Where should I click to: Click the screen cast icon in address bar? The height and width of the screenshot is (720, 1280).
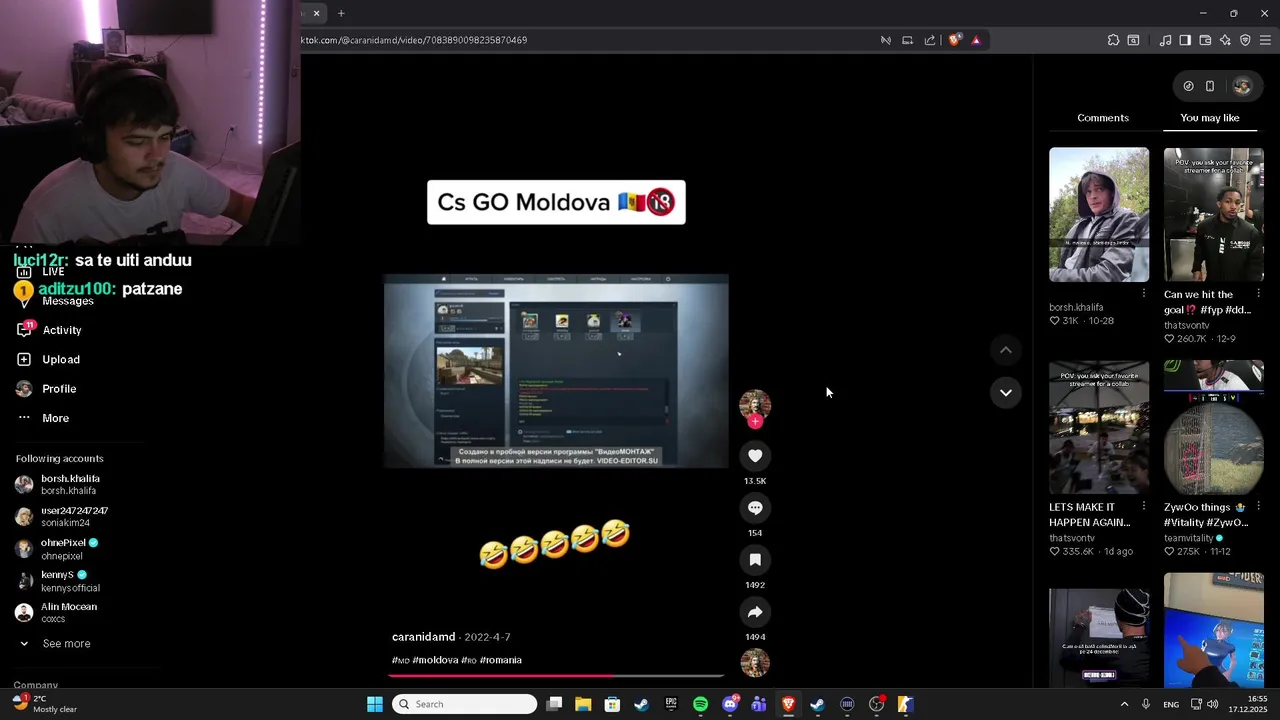point(907,40)
